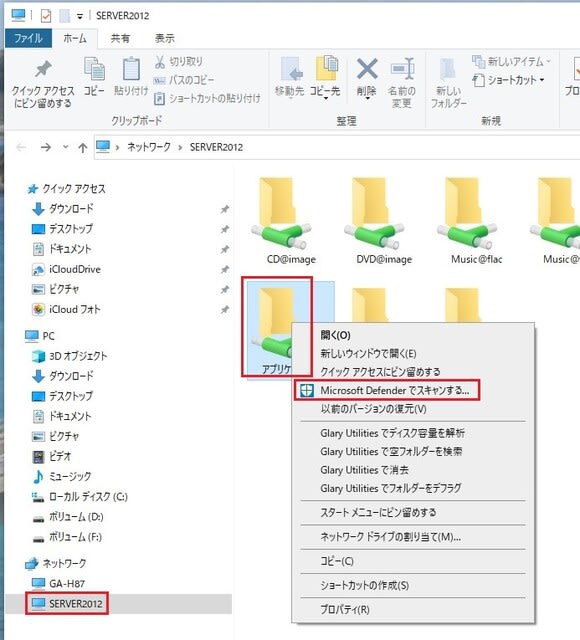Click the iCloudDrive icon in Quick Access
Viewport: 580px width, 640px height.
click(38, 269)
